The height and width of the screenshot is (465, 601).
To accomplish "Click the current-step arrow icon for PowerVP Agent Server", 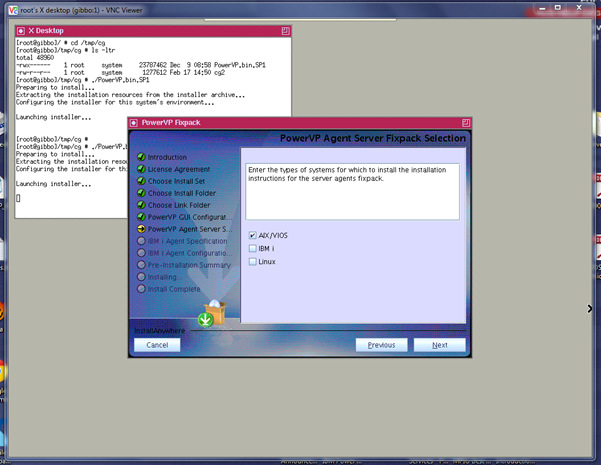I will coord(141,229).
